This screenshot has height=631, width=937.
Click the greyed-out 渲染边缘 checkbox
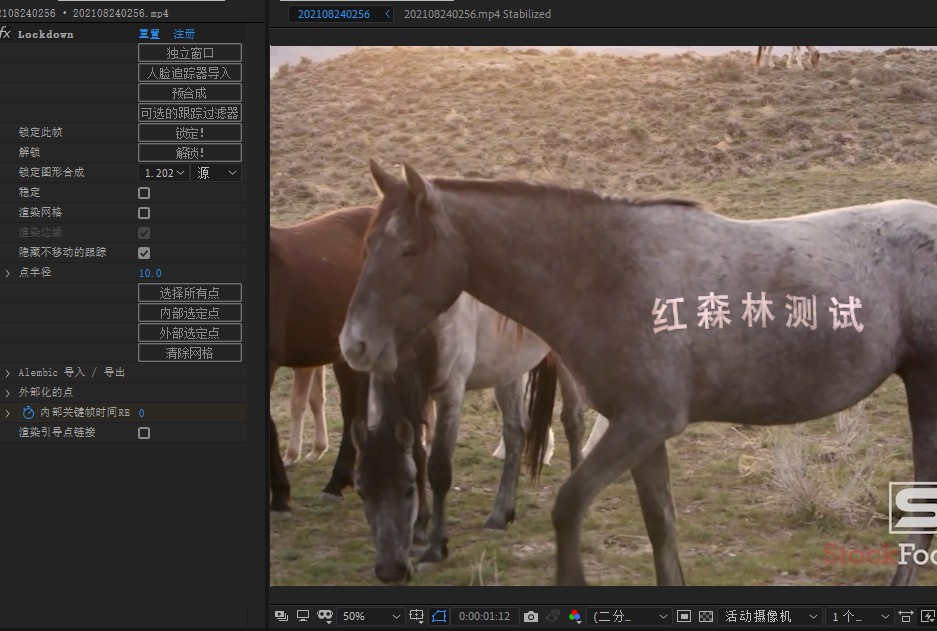pyautogui.click(x=144, y=232)
